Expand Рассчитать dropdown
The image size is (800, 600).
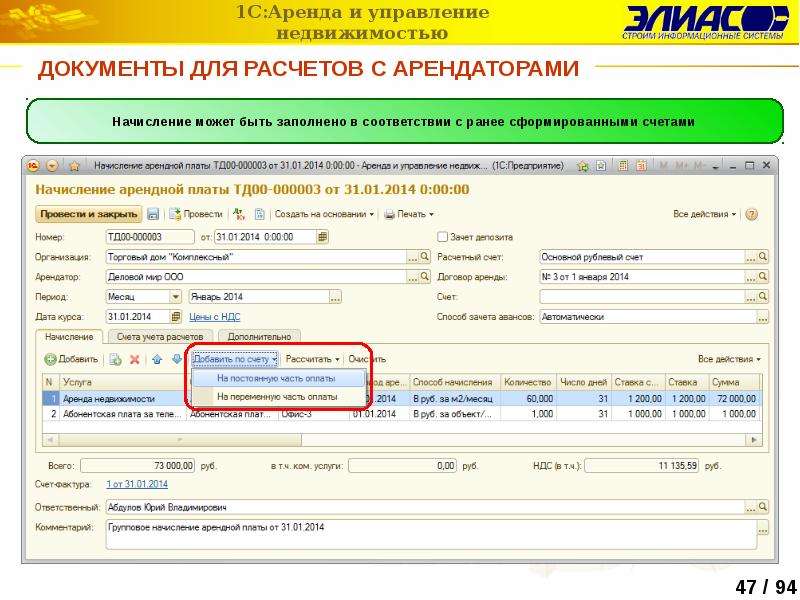[312, 359]
